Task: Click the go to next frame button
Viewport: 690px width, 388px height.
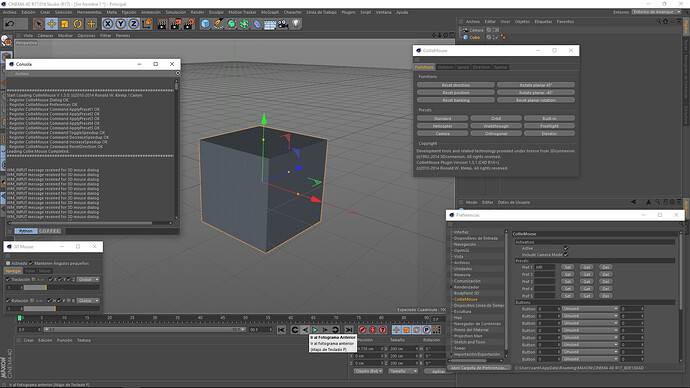Action: click(x=325, y=329)
